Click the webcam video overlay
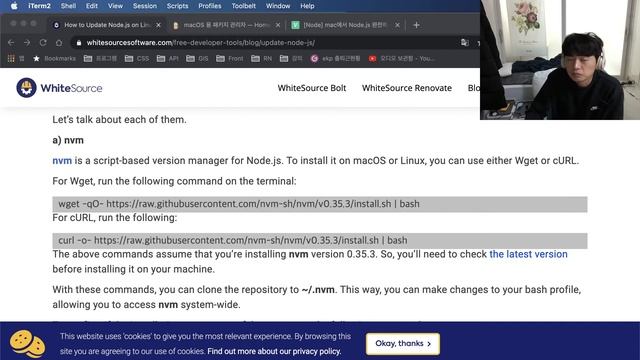This screenshot has height=360, width=640. (x=560, y=60)
